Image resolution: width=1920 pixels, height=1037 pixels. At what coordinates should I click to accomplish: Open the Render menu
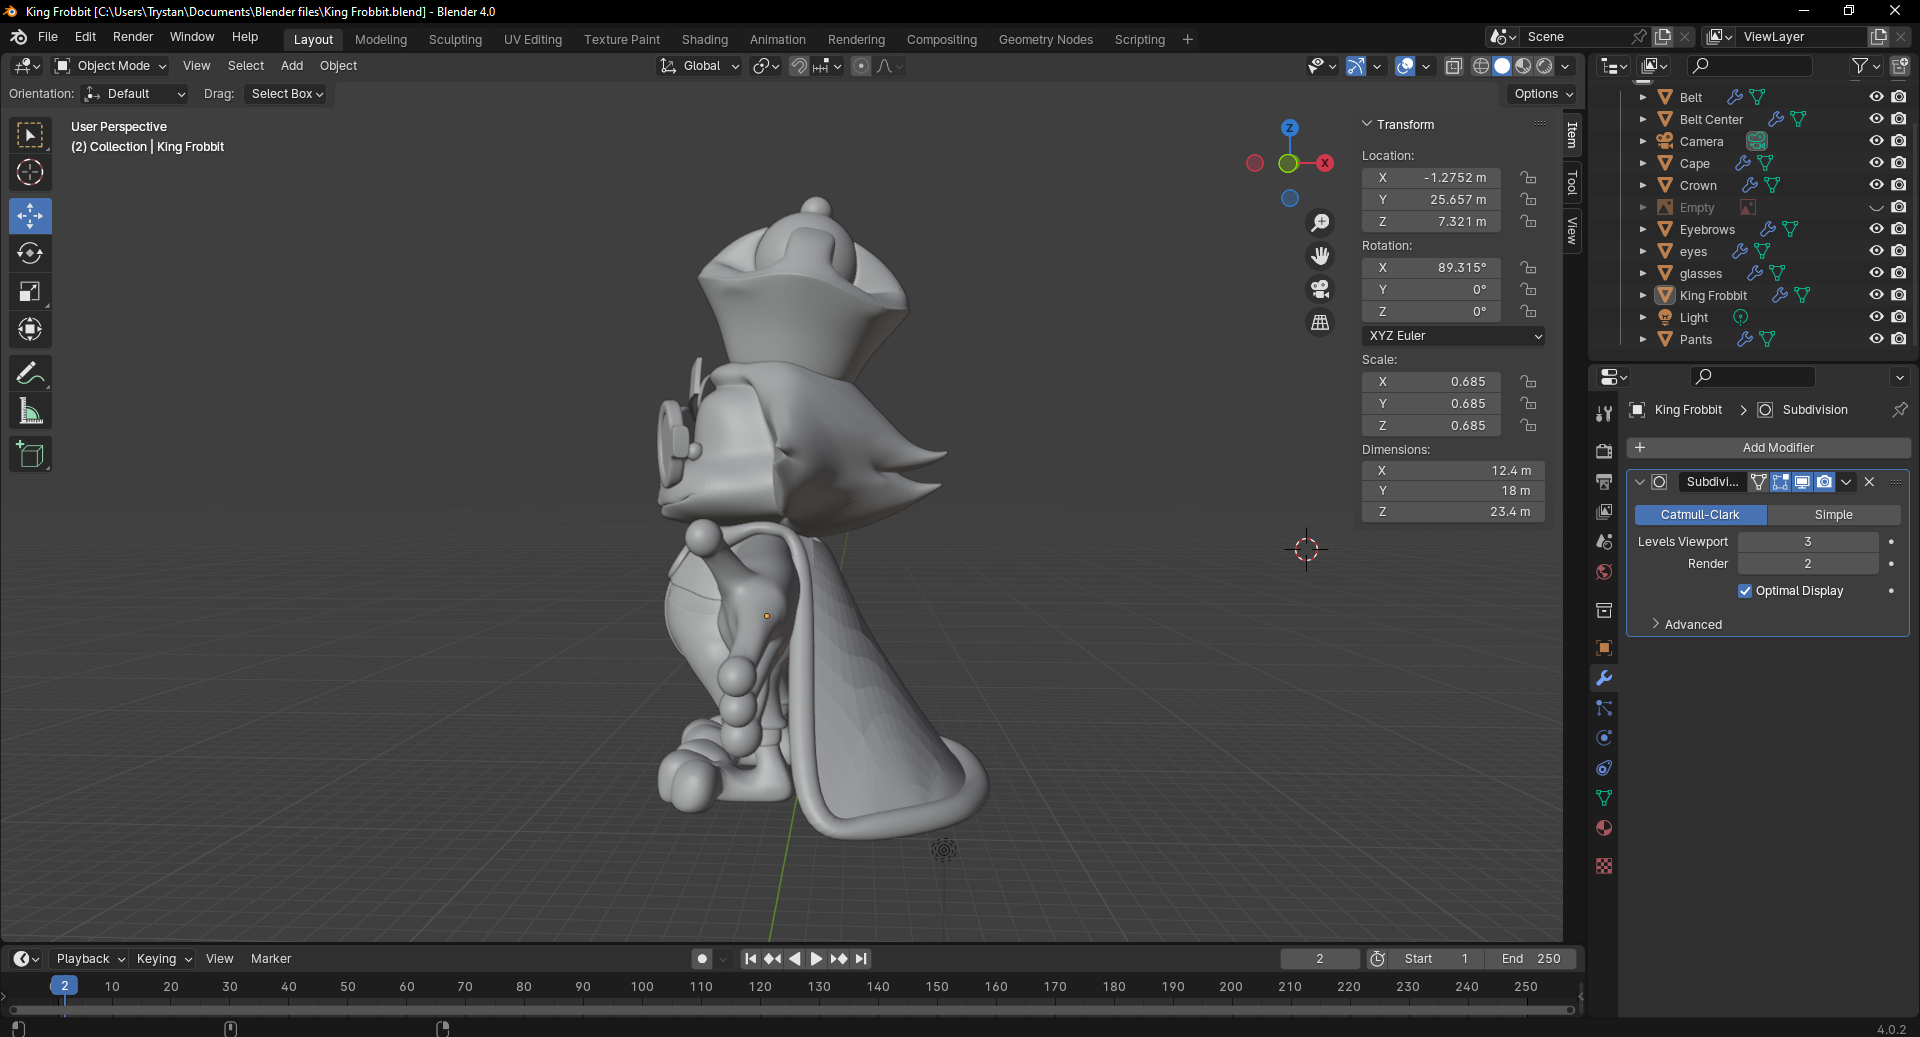pos(132,37)
